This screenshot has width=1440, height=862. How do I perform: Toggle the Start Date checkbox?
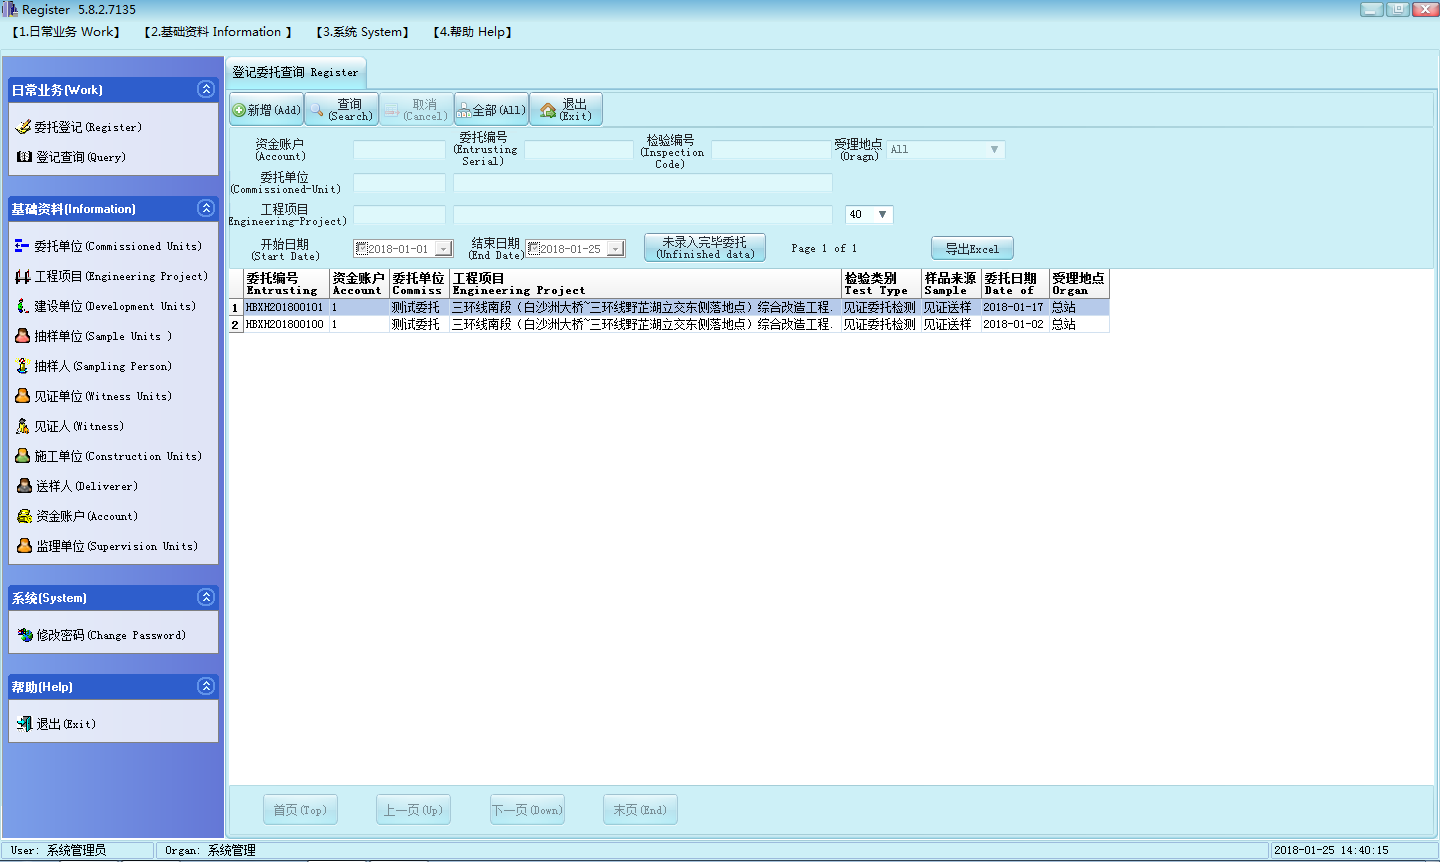(362, 249)
